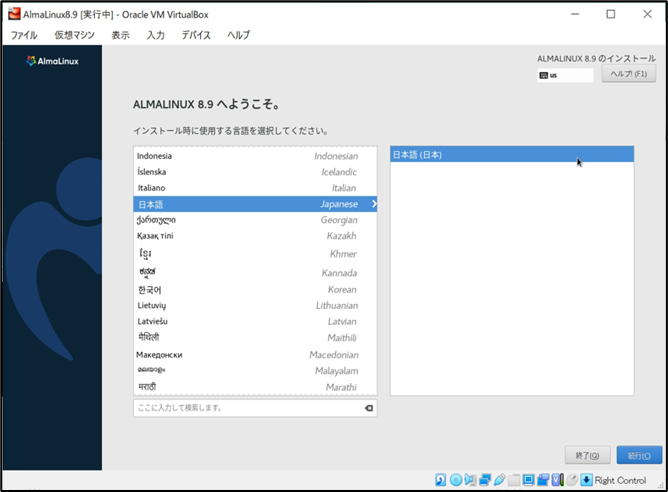Click the ヘルプ! (F1) button
The width and height of the screenshot is (668, 492).
(x=629, y=74)
